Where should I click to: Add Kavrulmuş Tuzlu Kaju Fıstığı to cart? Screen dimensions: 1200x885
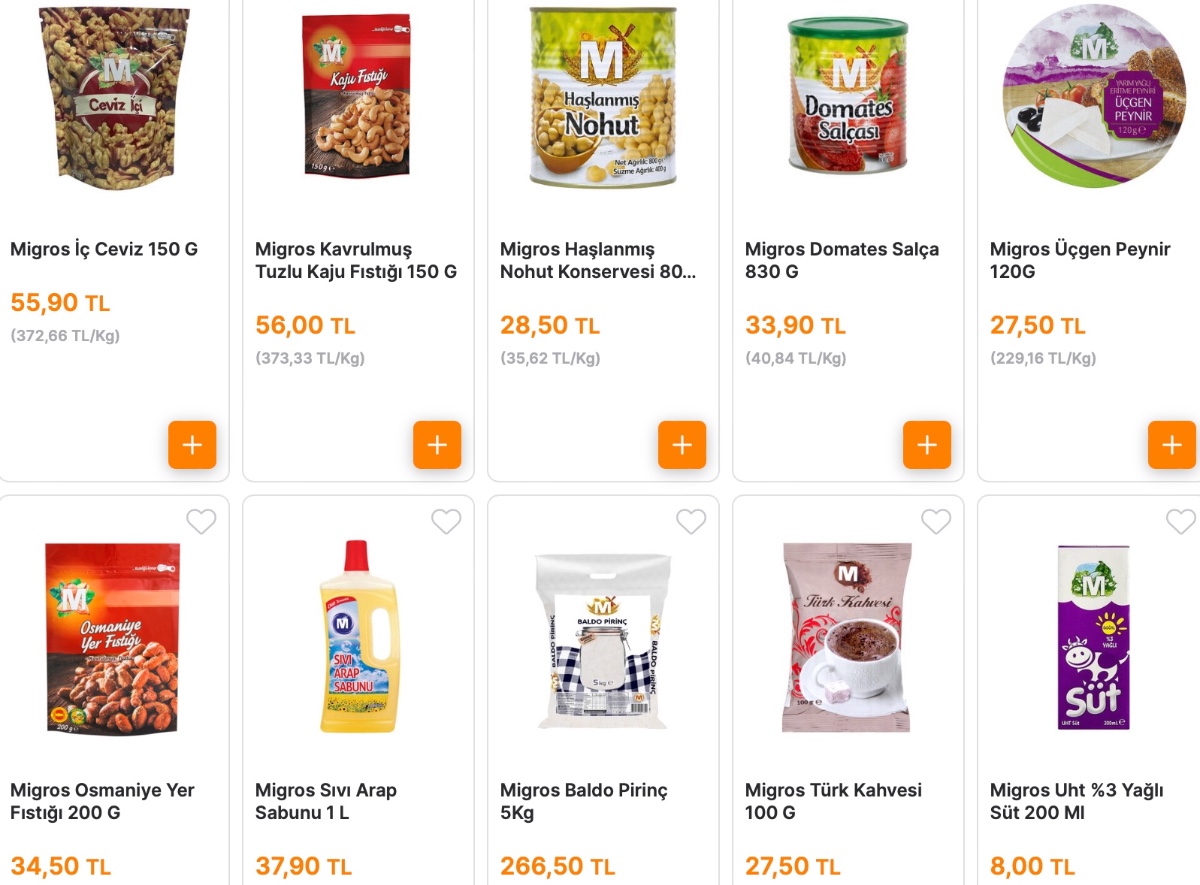[436, 445]
